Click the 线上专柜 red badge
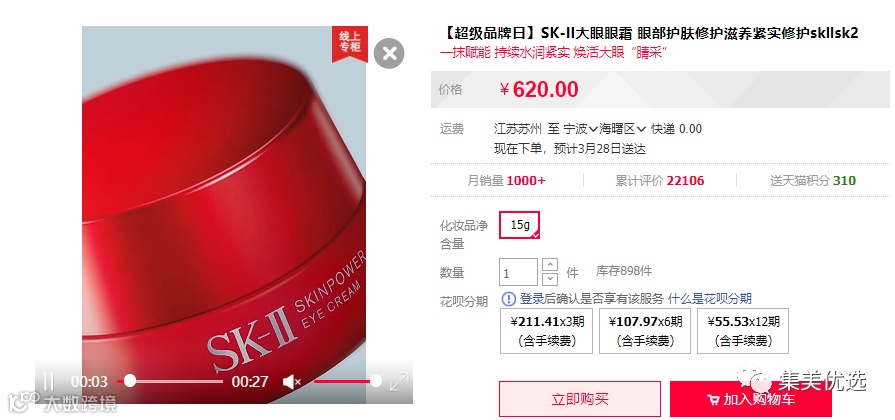Viewport: 895px width, 420px height. 350,42
